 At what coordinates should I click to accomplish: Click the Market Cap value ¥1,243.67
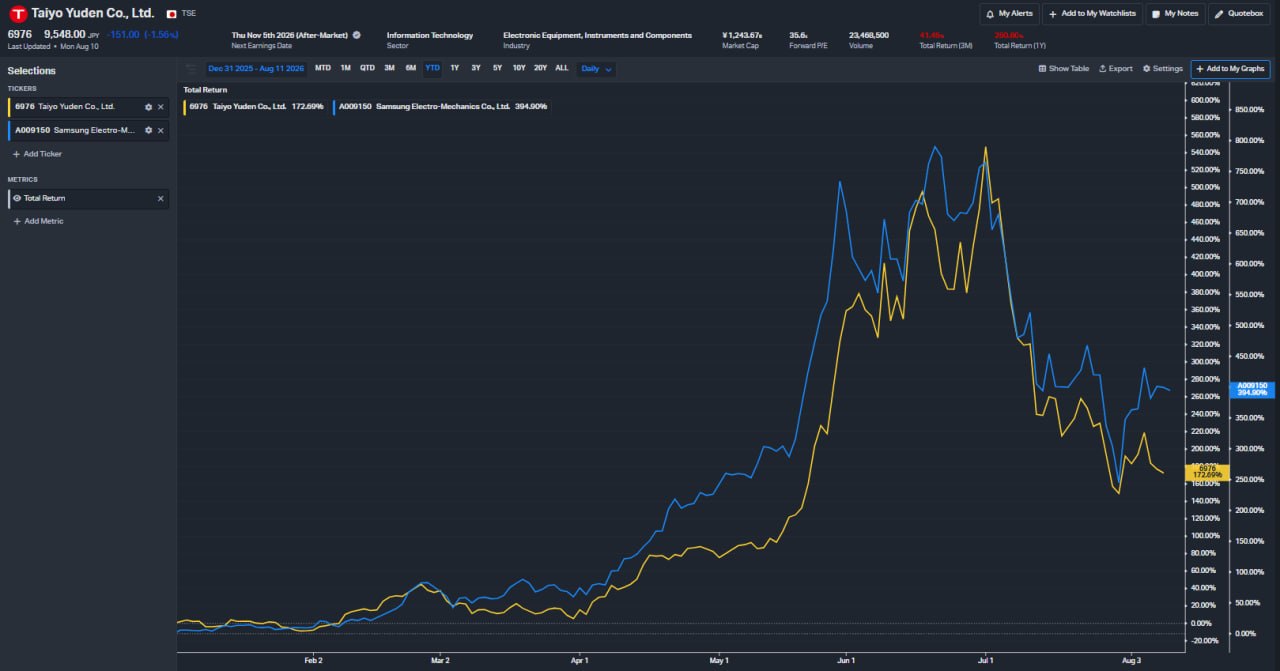pos(741,35)
